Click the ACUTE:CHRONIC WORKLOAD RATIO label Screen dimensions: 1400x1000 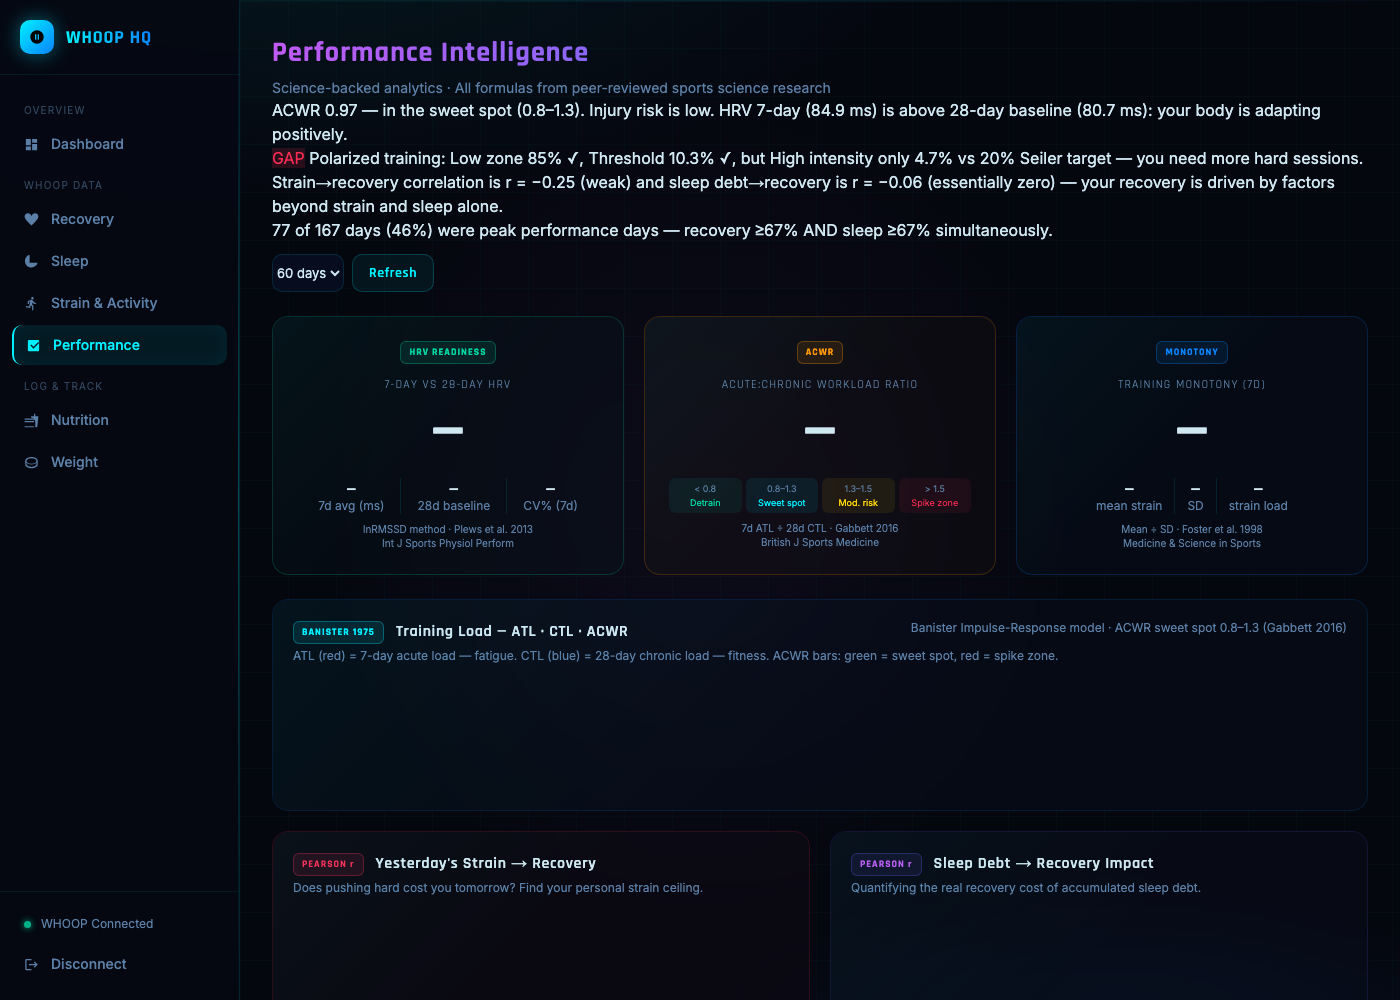click(820, 384)
